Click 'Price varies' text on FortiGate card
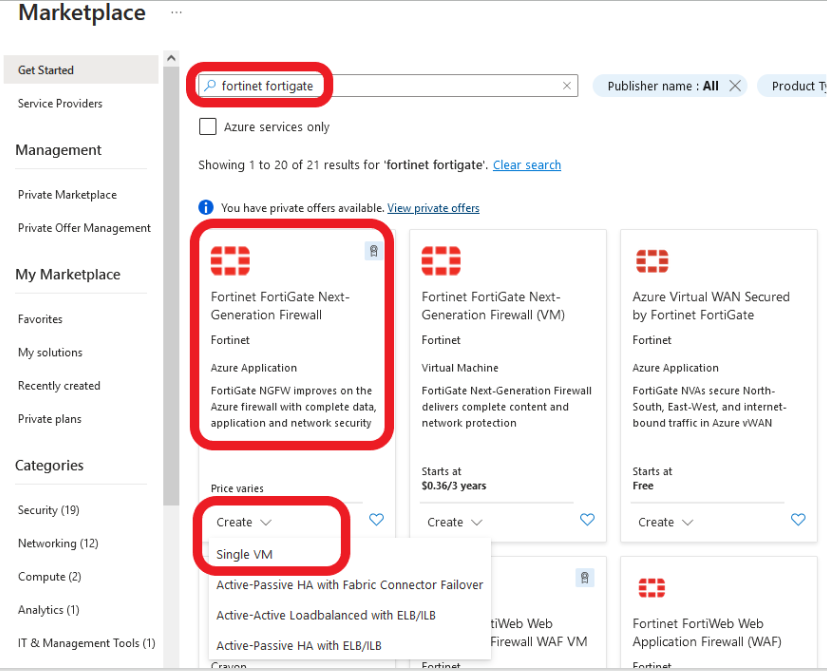Screen dimensions: 827x671 [x=237, y=488]
